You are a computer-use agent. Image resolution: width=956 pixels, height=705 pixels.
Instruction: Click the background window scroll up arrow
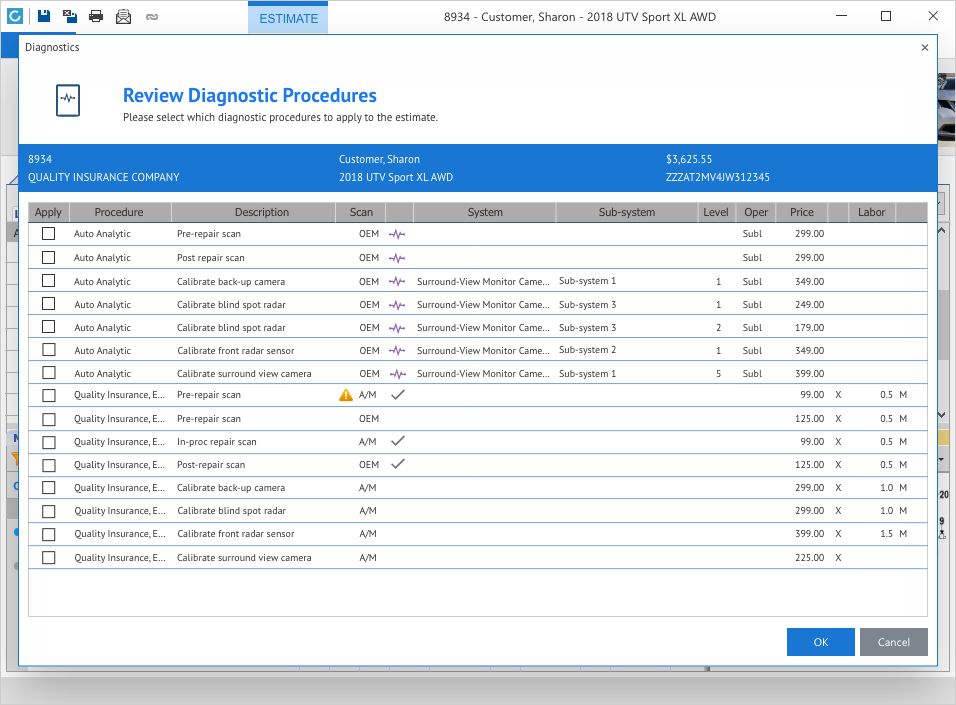click(x=941, y=231)
